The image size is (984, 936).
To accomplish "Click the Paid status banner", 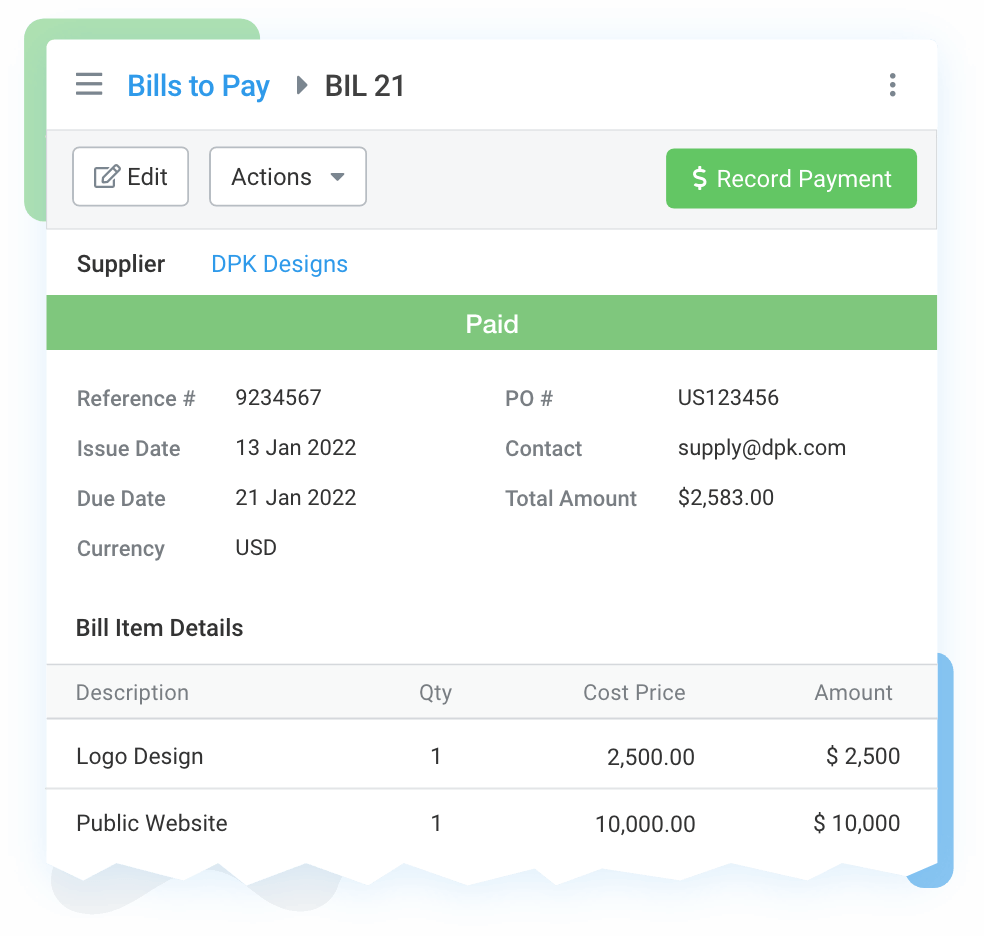I will [x=491, y=324].
